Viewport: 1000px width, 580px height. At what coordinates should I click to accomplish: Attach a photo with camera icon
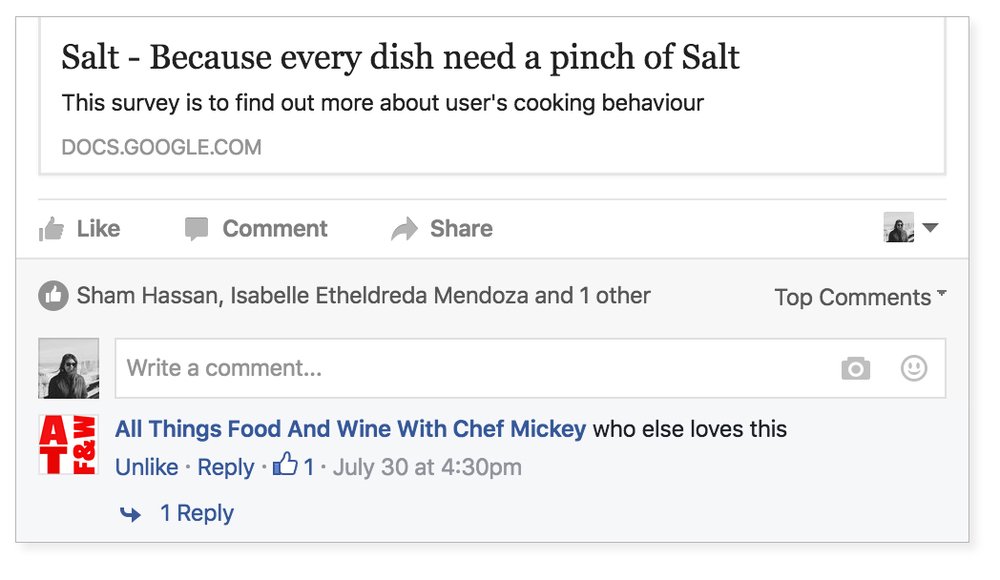tap(855, 368)
